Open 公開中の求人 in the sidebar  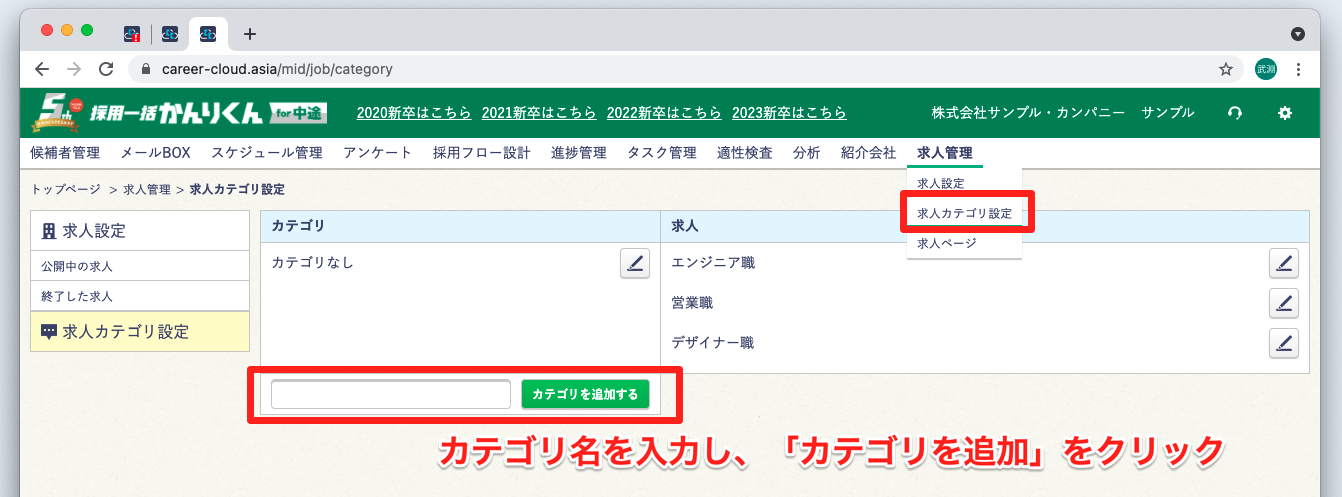click(x=77, y=266)
